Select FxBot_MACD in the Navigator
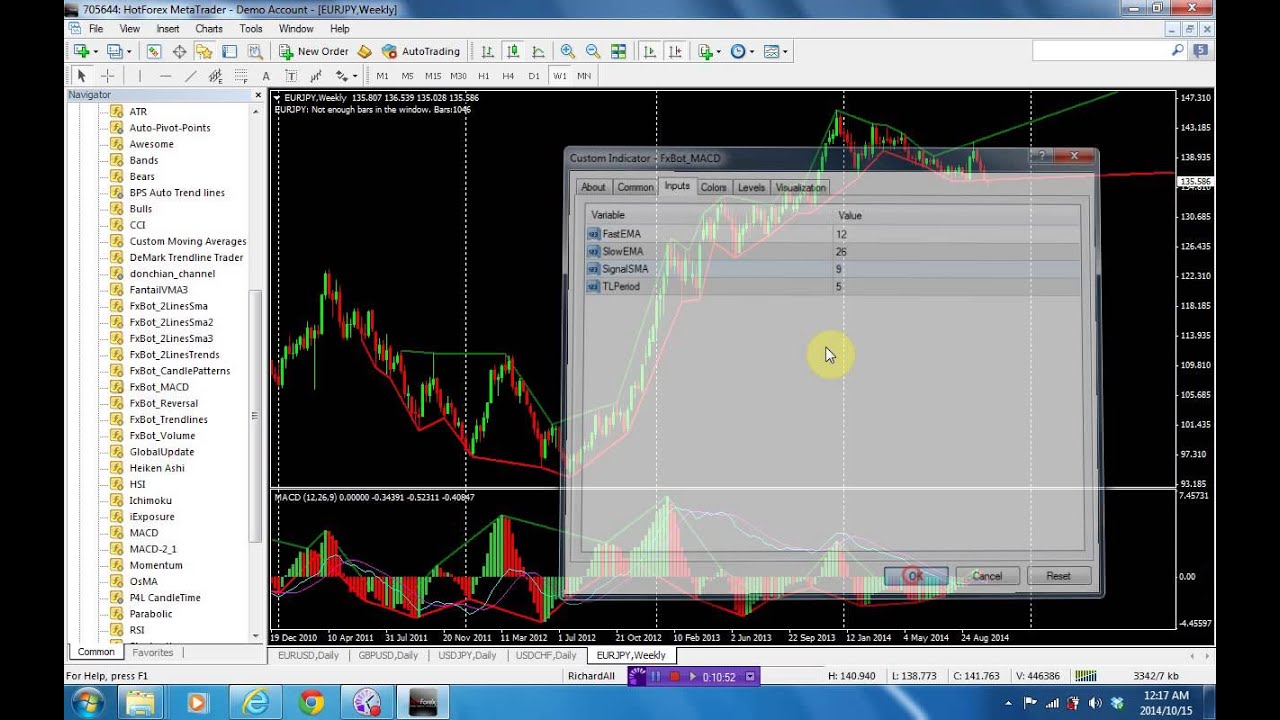Viewport: 1280px width, 720px height. click(159, 387)
